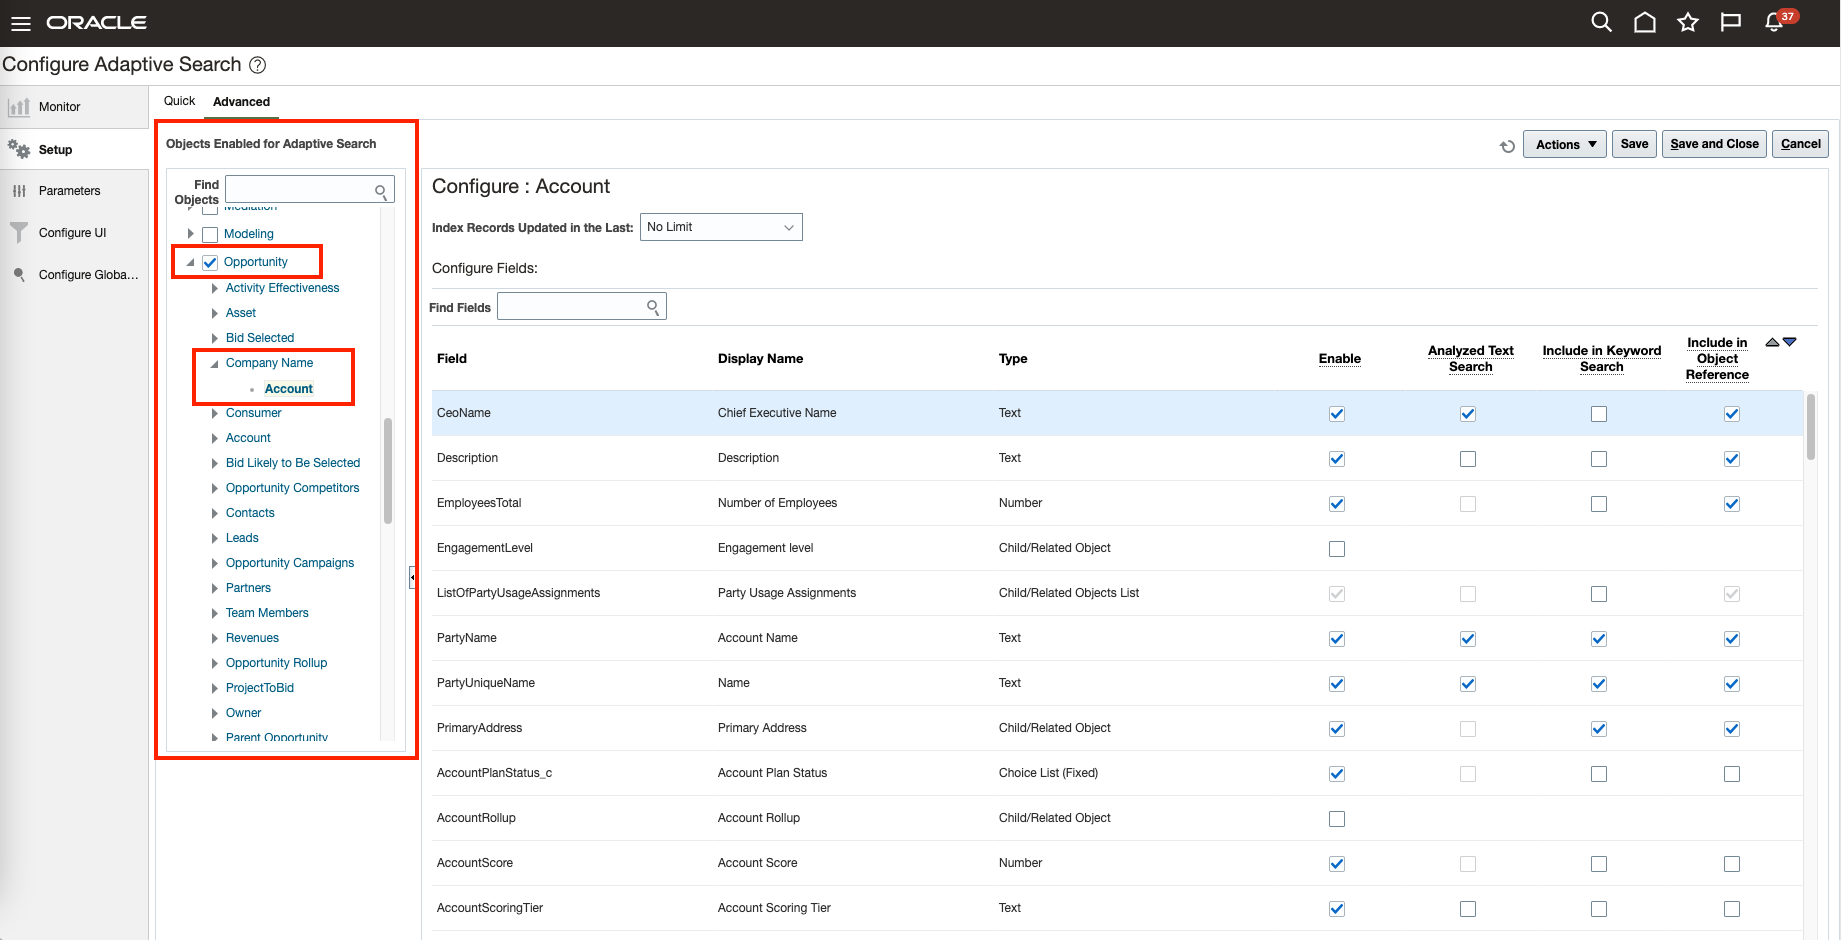Viewport: 1841px width, 940px height.
Task: Click the refresh icon next to Actions
Action: click(1507, 146)
